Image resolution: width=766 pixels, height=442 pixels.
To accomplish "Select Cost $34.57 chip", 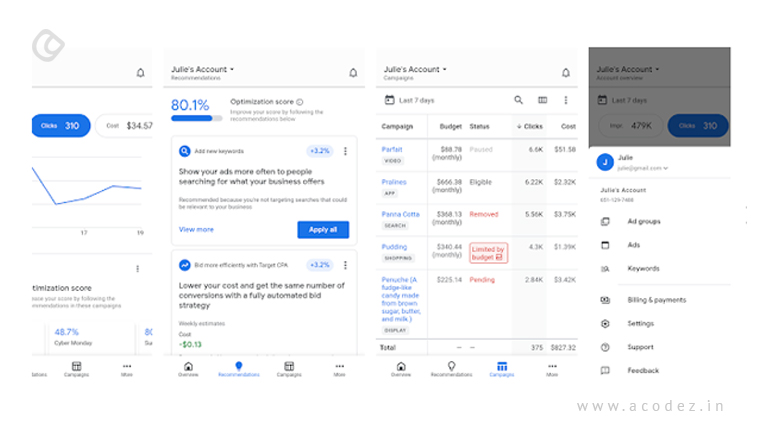I will 124,126.
